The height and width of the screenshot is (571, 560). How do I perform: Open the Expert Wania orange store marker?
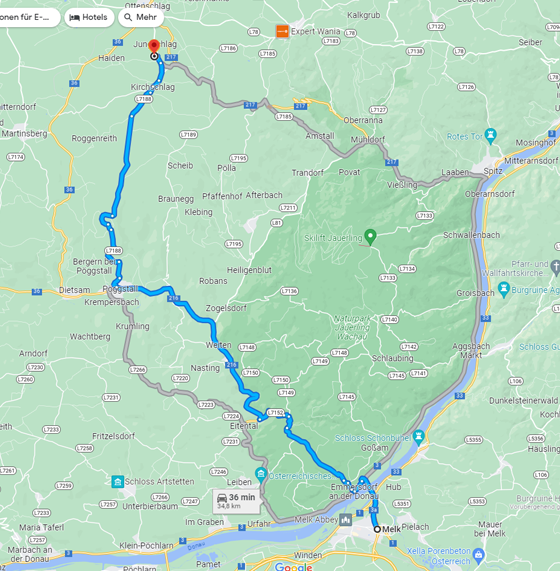(x=282, y=31)
